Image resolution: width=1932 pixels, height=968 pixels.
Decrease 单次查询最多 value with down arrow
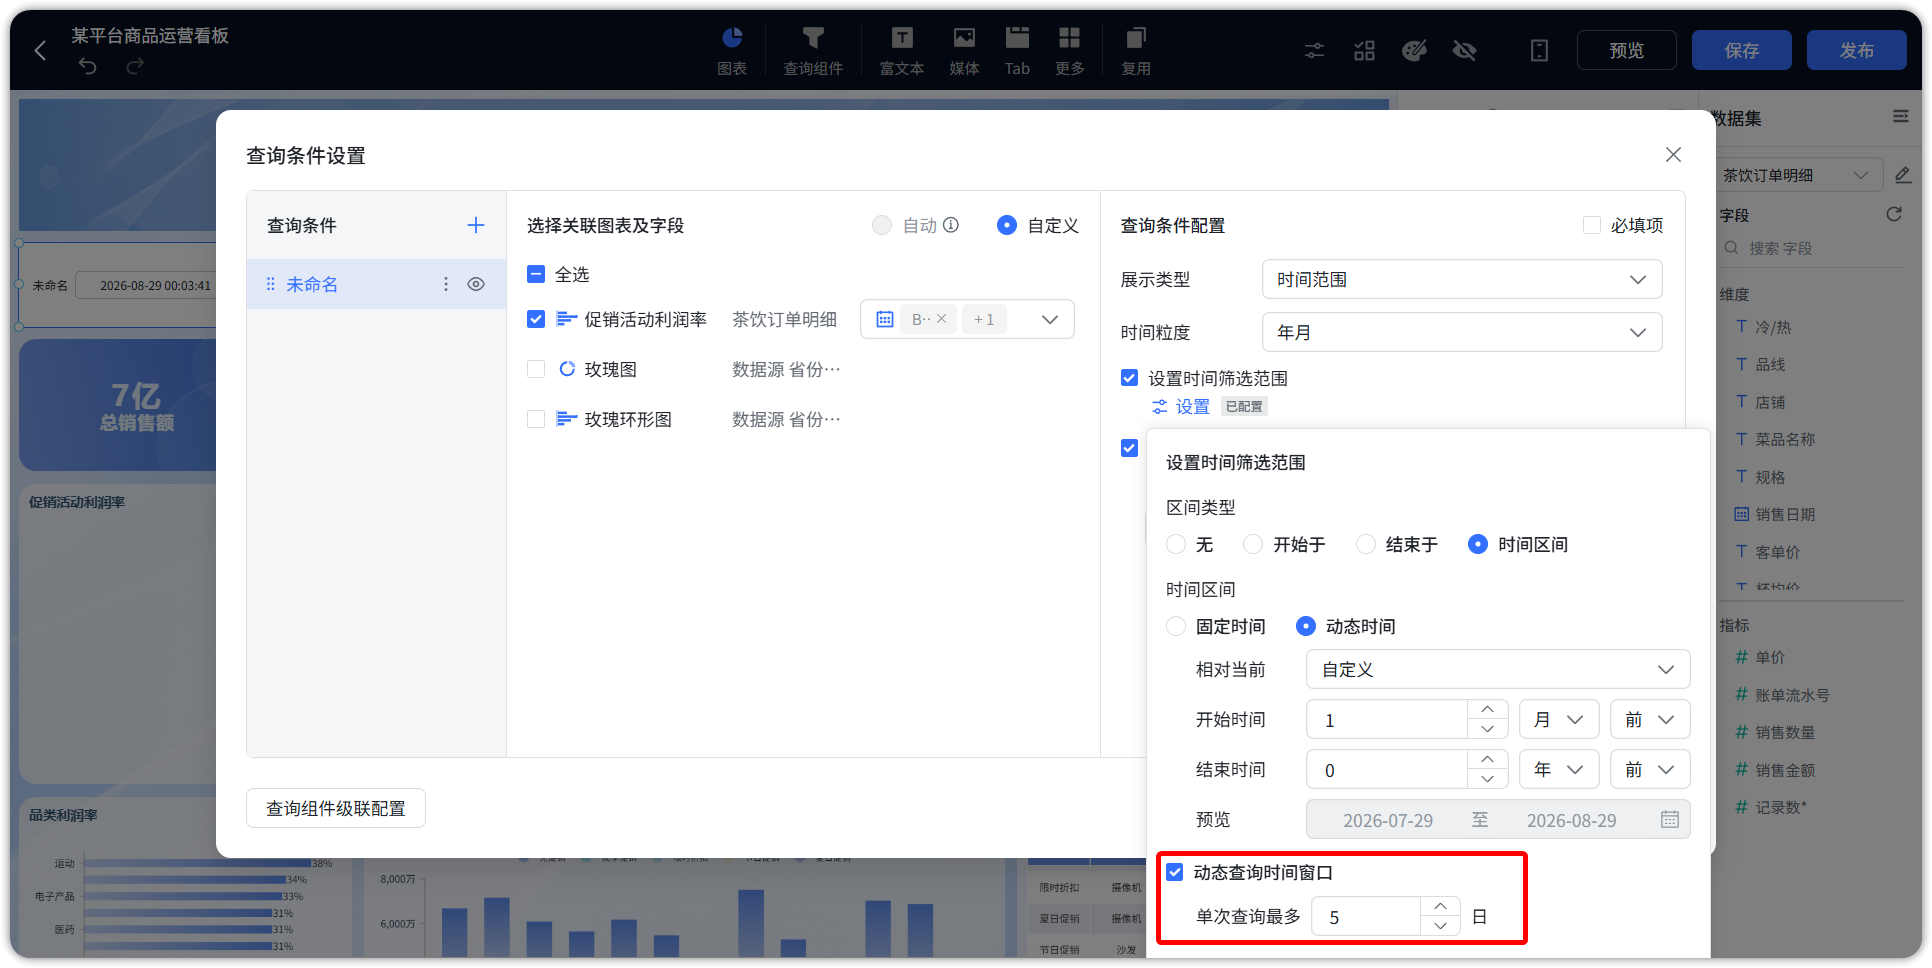1440,926
